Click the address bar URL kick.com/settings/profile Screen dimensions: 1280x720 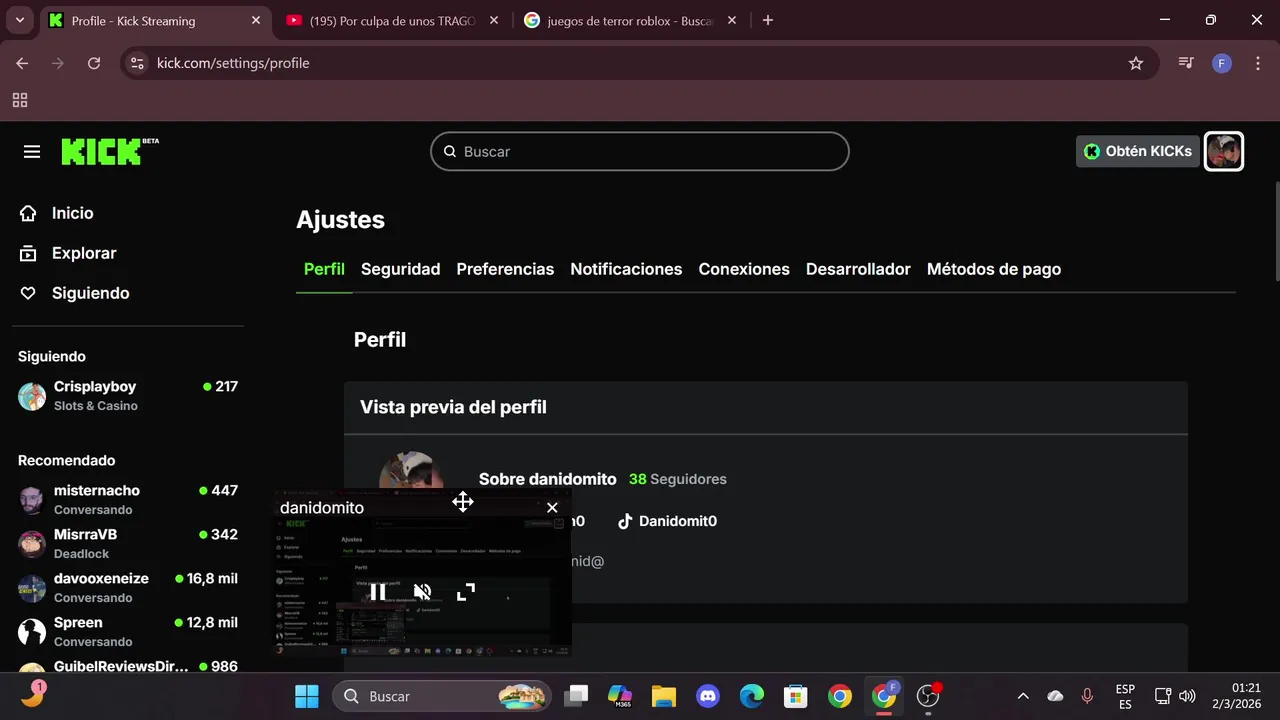(233, 63)
